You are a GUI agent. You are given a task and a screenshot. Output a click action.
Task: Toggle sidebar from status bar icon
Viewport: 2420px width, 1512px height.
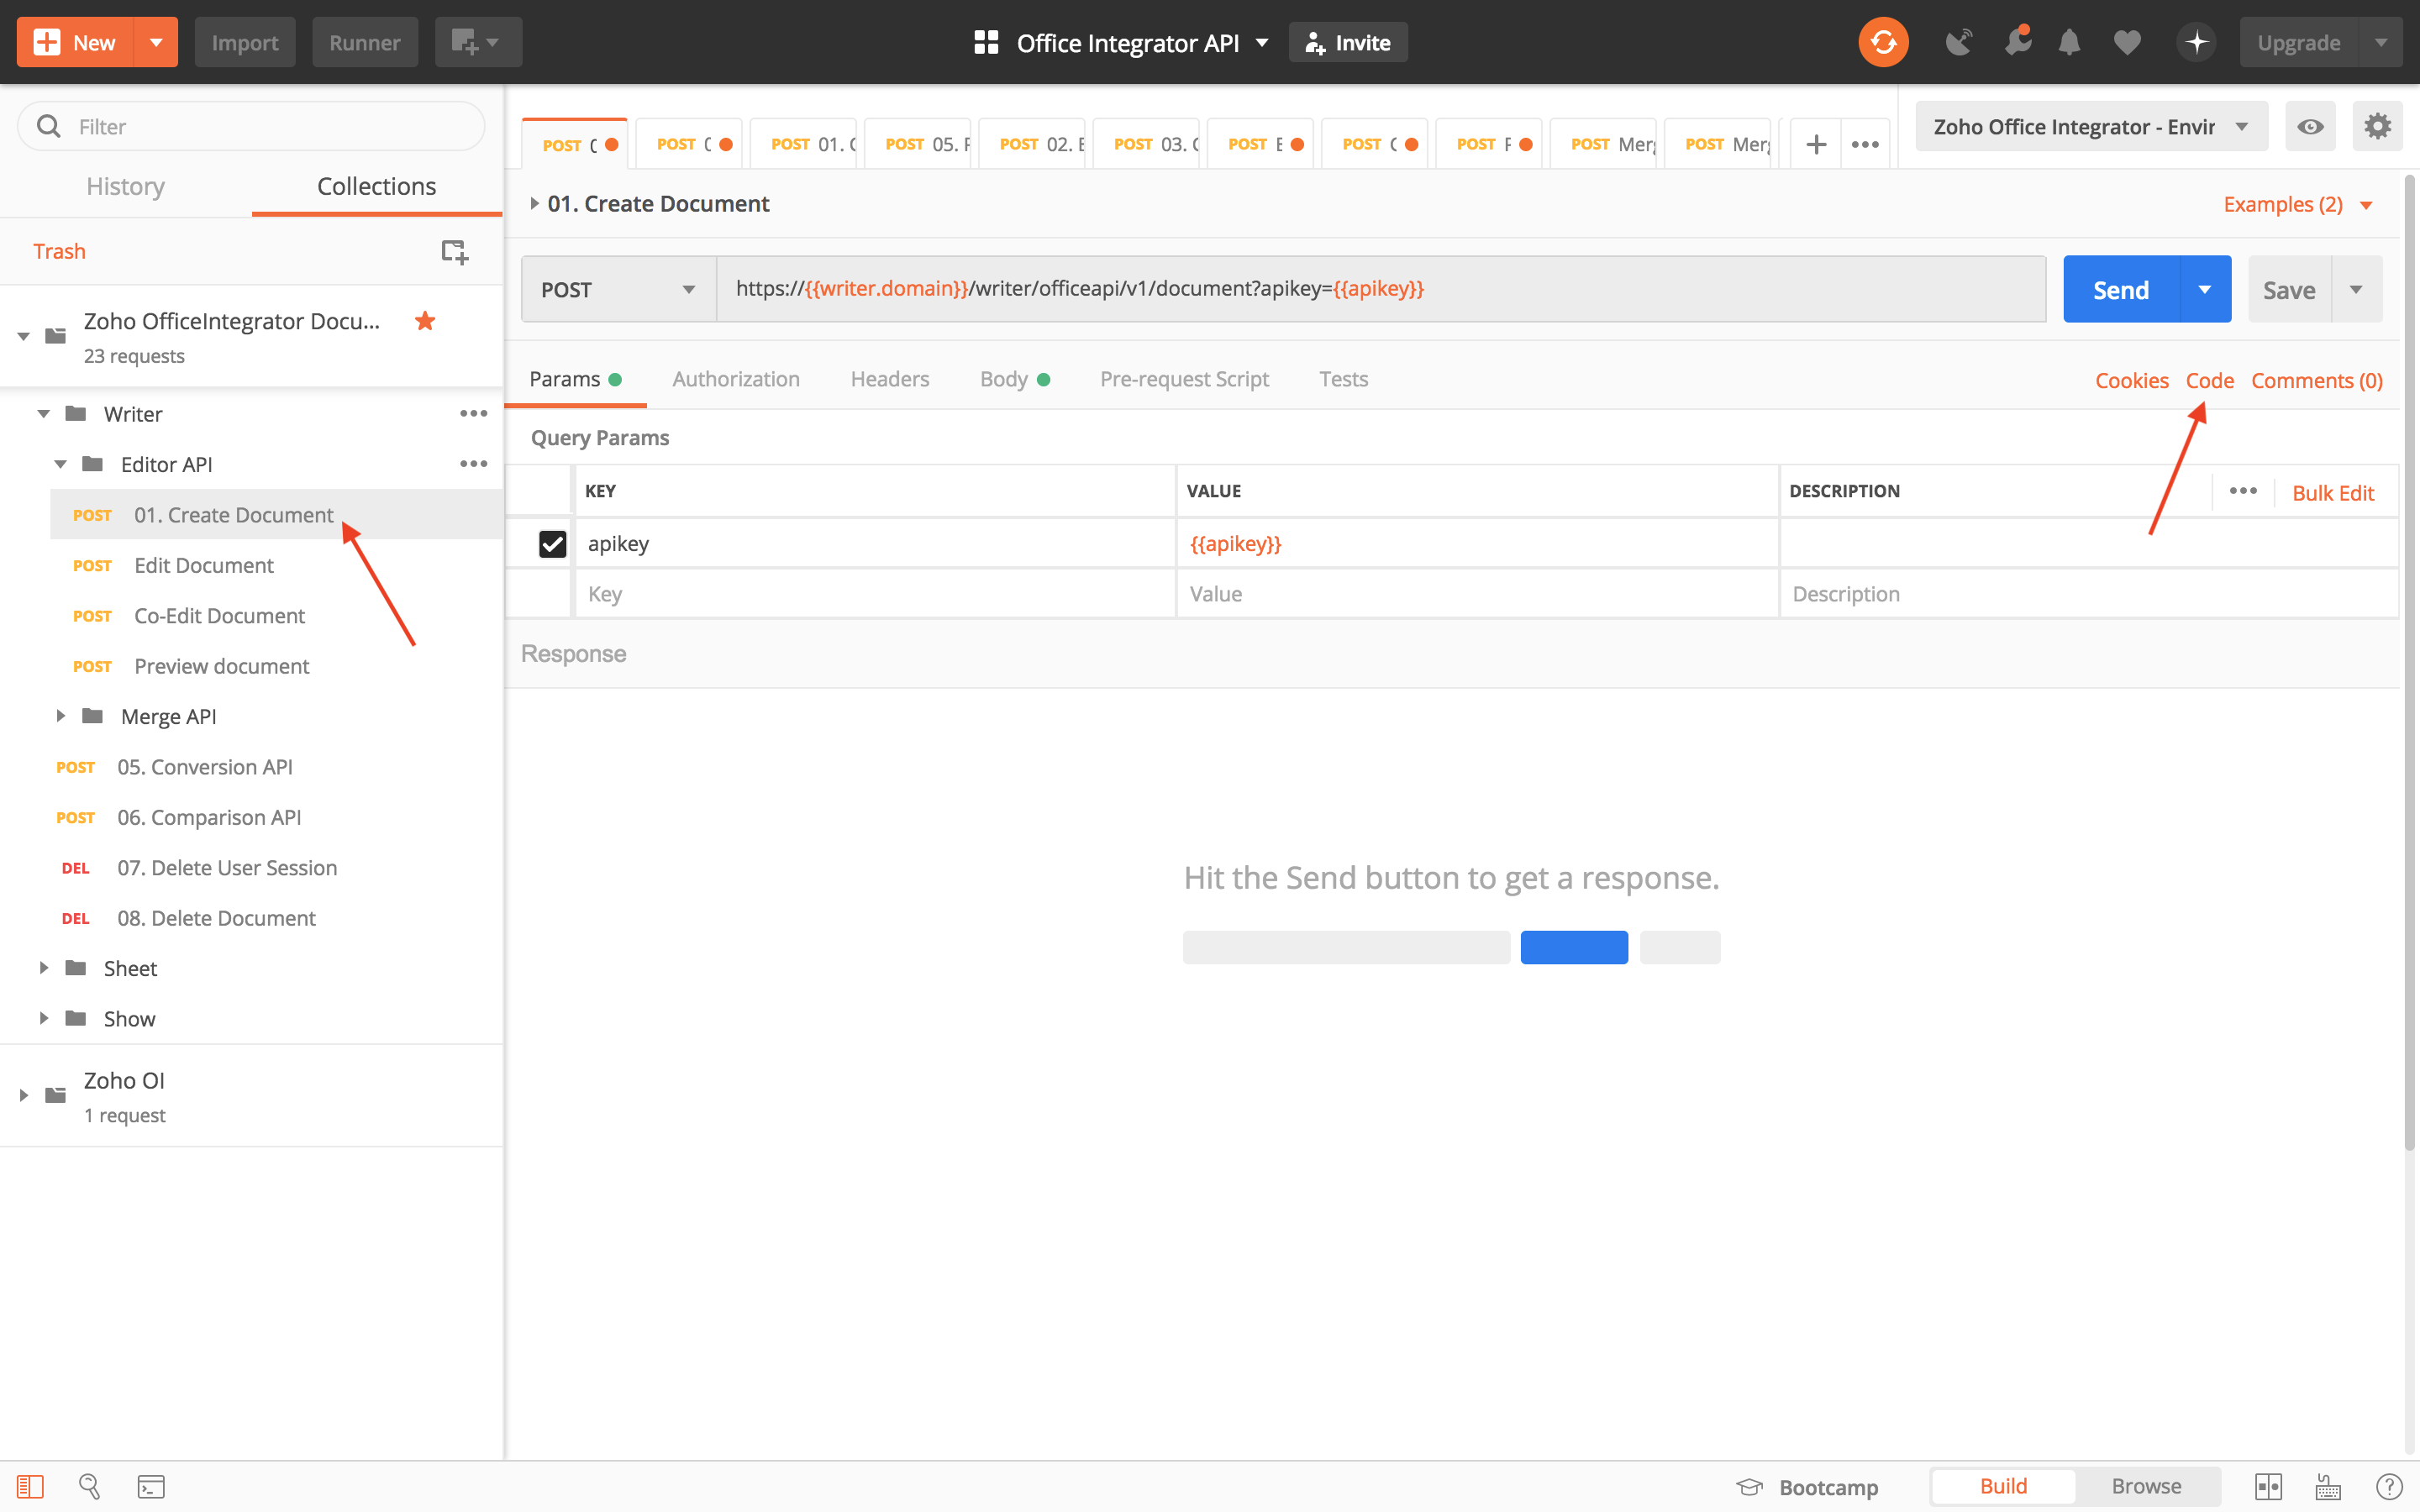tap(30, 1486)
